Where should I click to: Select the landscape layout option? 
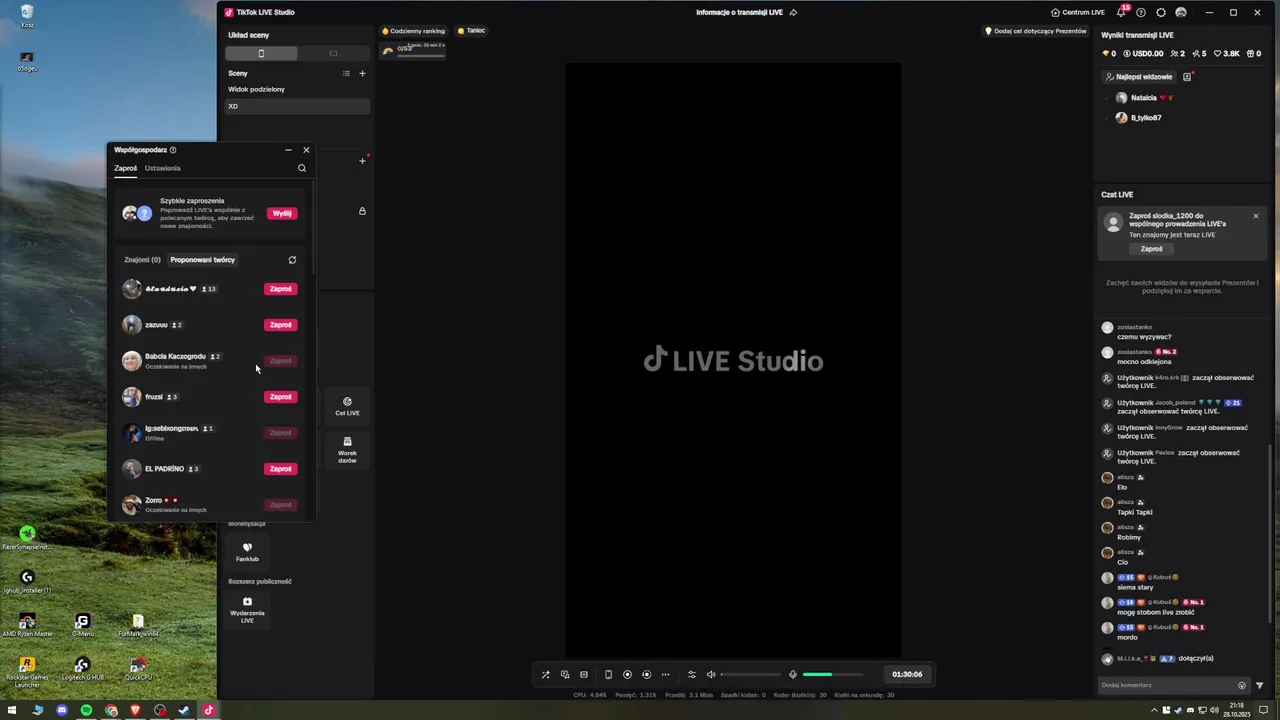(333, 53)
